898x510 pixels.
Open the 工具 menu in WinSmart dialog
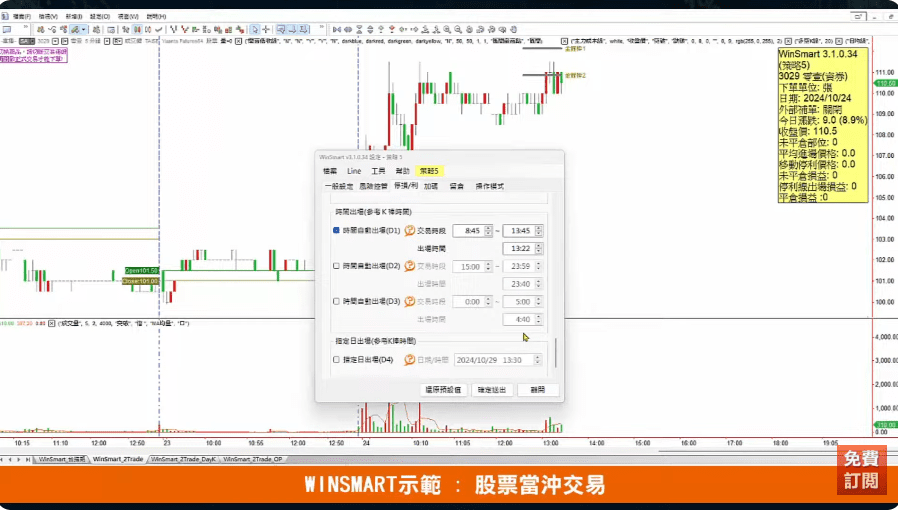(x=378, y=171)
